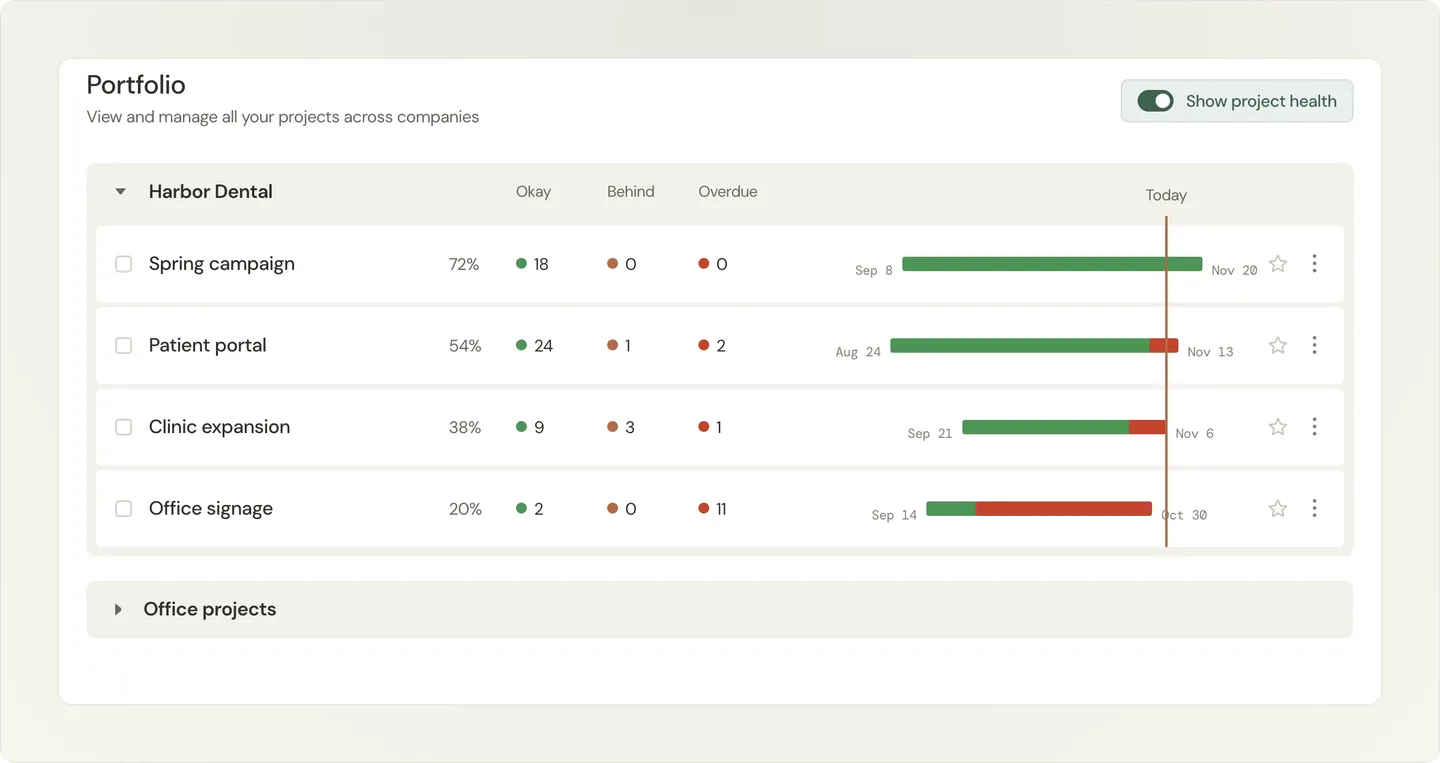Click the Clinic expansion timeline bar
1440x763 pixels.
[x=1064, y=427]
